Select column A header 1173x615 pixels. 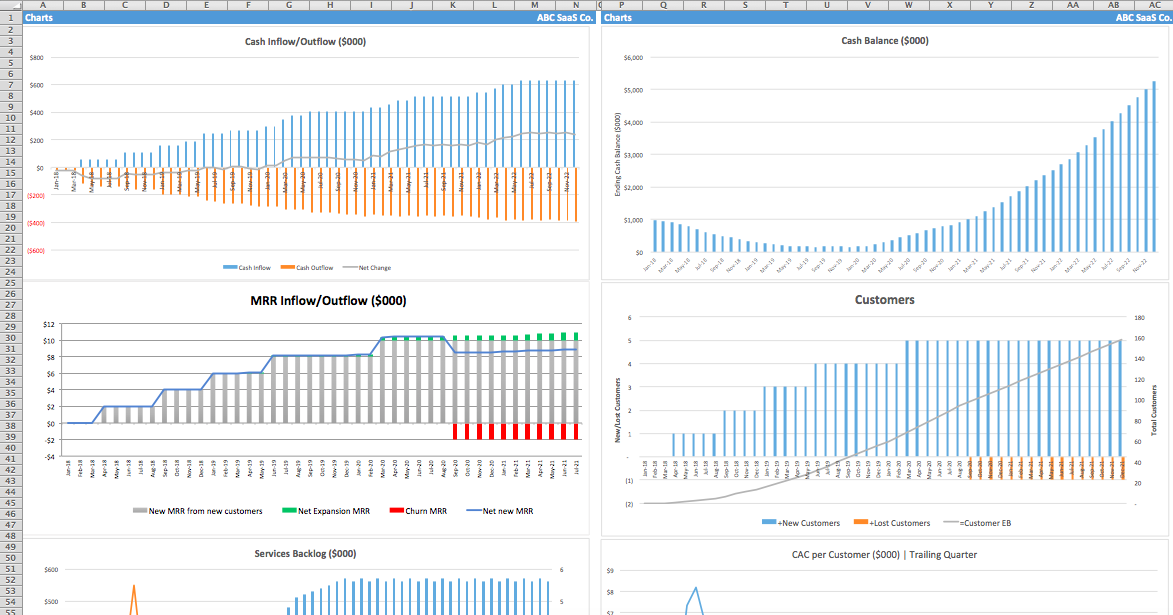[x=43, y=5]
